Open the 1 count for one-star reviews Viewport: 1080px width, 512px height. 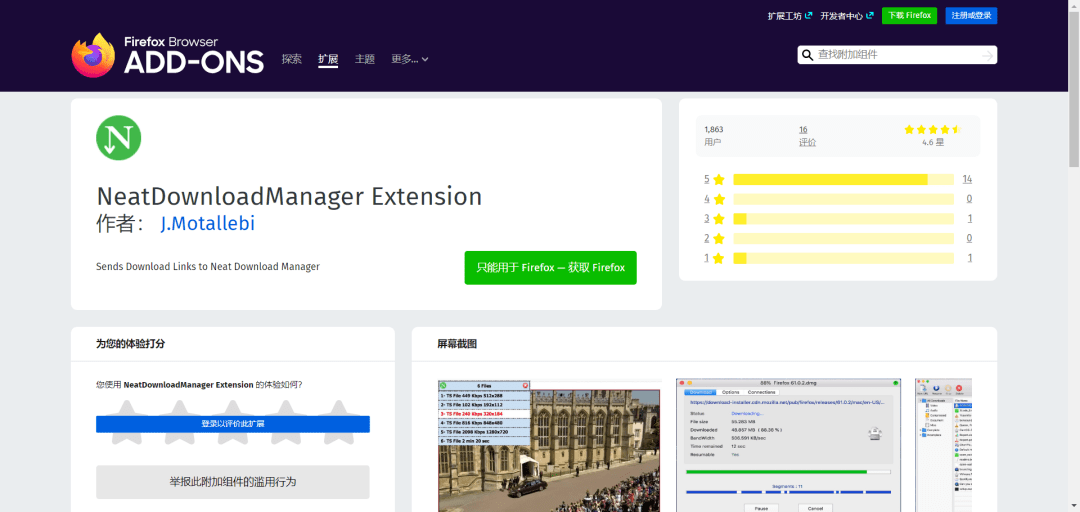970,258
